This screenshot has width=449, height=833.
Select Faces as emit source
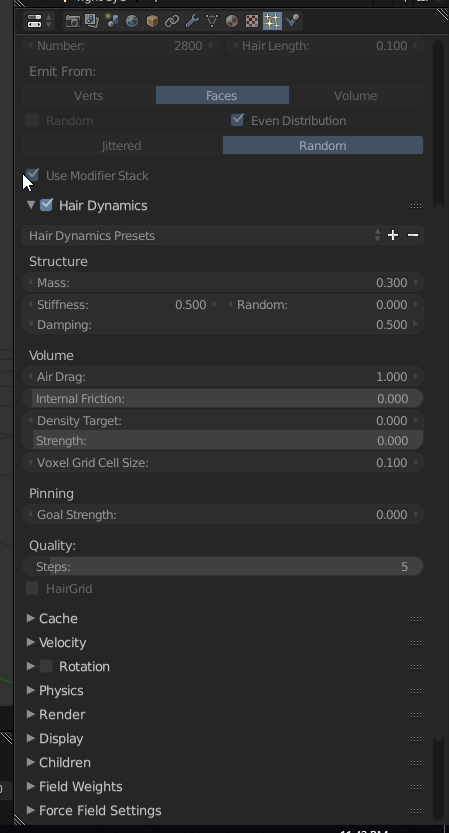point(222,96)
